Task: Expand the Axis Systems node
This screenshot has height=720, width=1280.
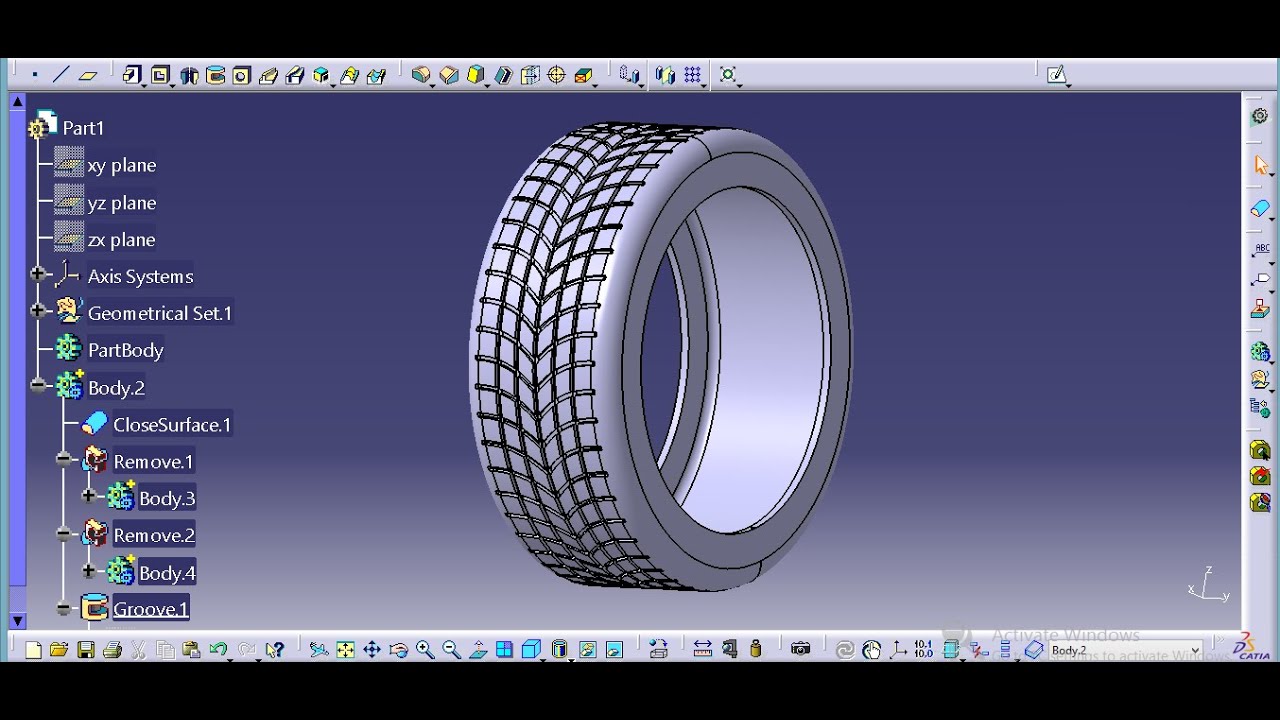Action: pos(38,274)
